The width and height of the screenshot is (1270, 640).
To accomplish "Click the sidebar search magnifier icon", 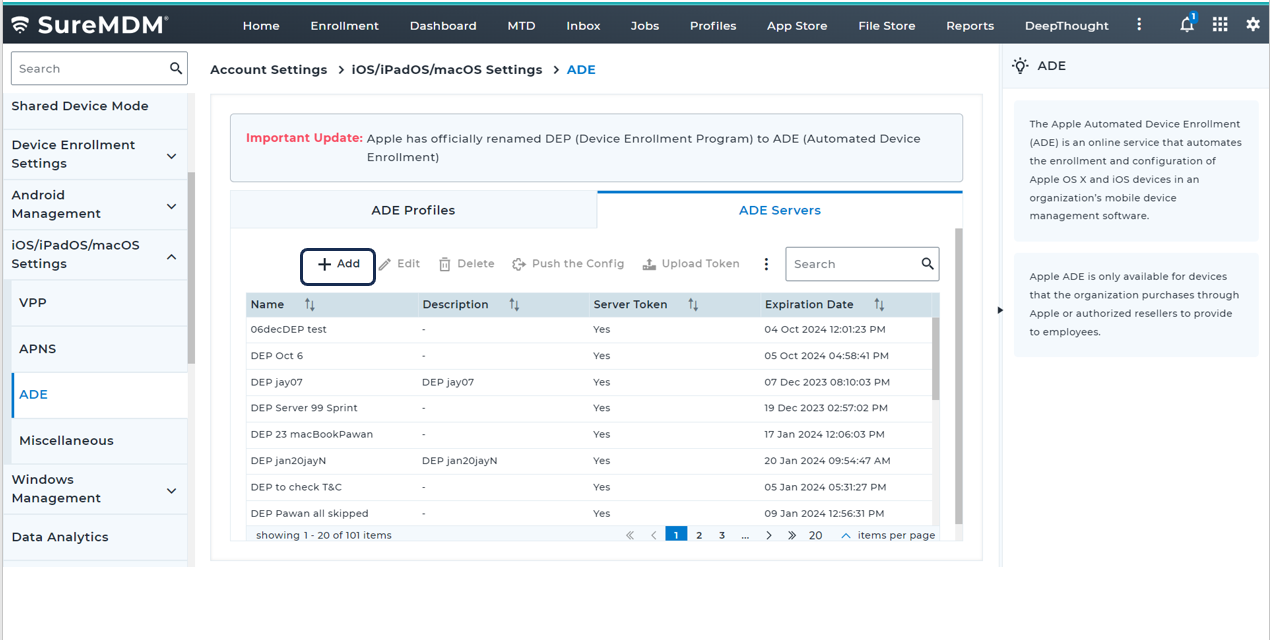I will (x=176, y=68).
